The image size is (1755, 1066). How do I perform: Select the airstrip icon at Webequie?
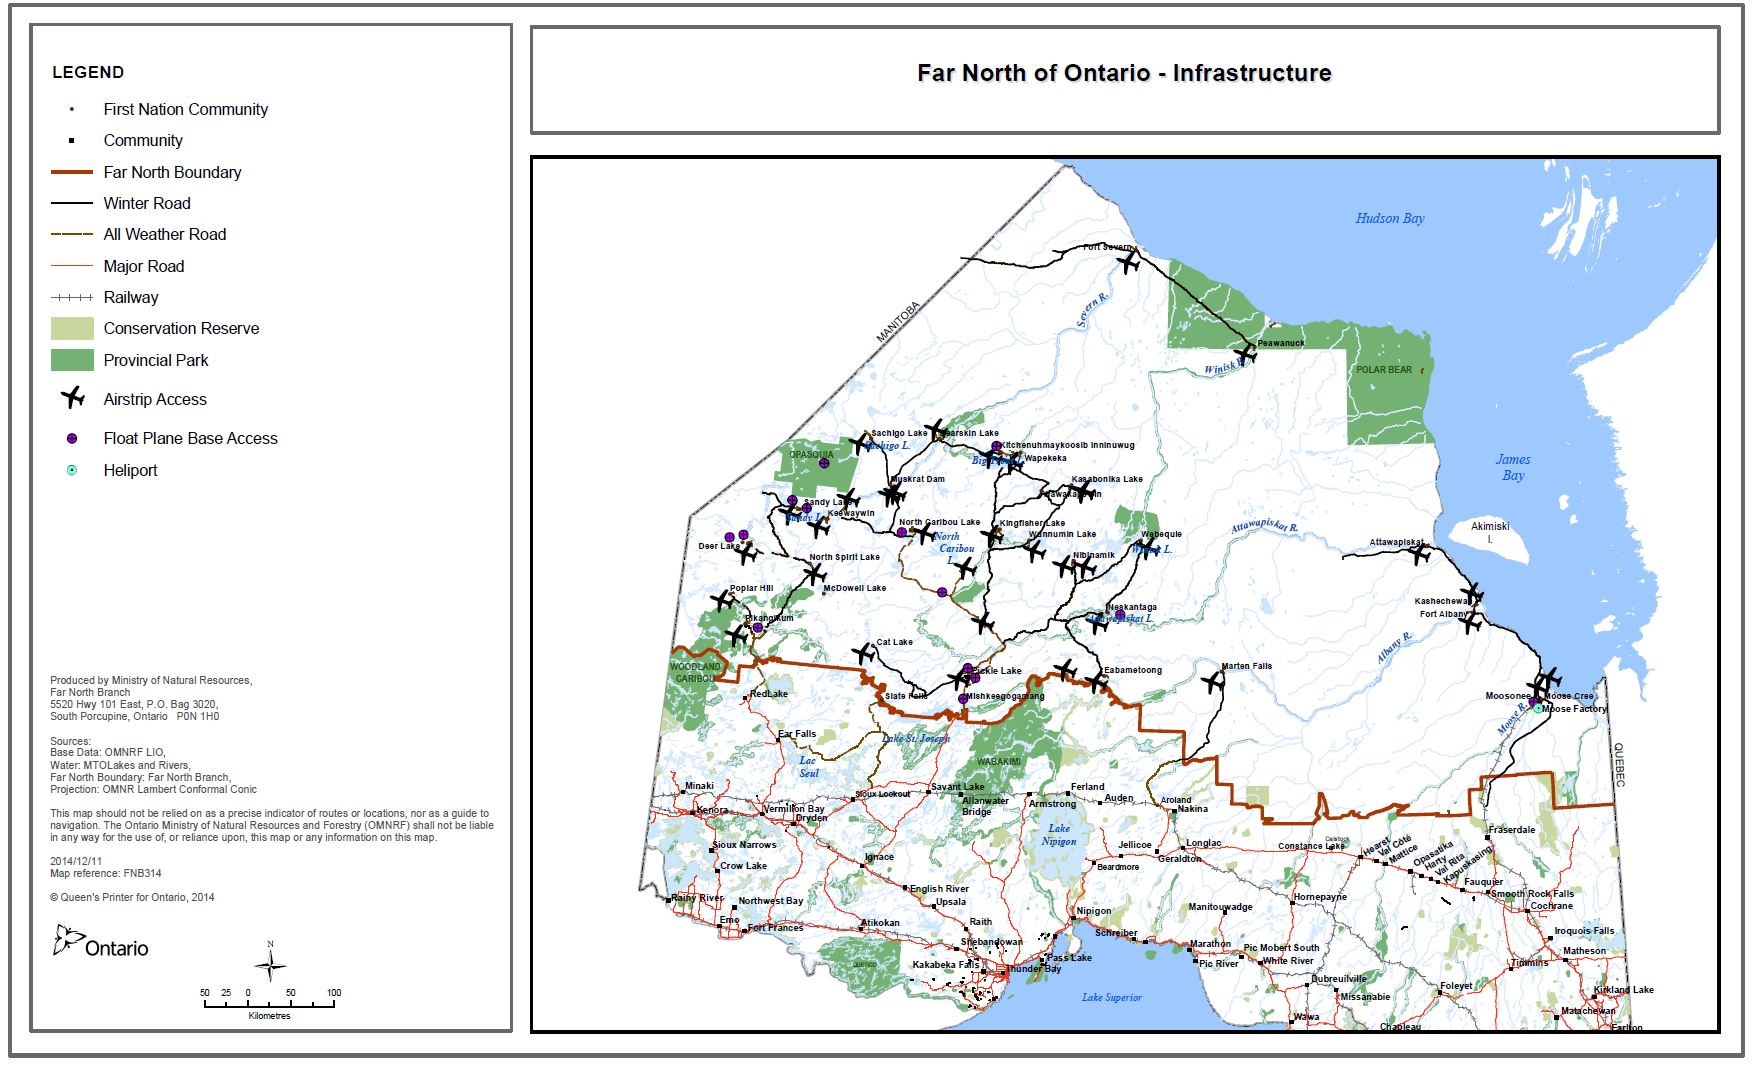coord(1146,547)
